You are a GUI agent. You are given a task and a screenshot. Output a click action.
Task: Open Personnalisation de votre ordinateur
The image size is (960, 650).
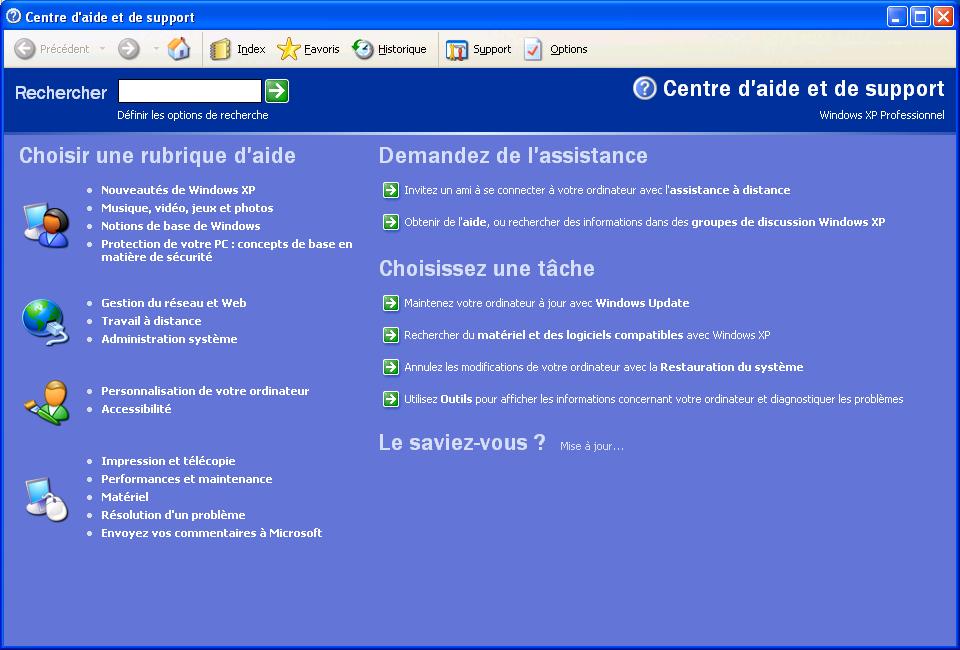(x=205, y=391)
